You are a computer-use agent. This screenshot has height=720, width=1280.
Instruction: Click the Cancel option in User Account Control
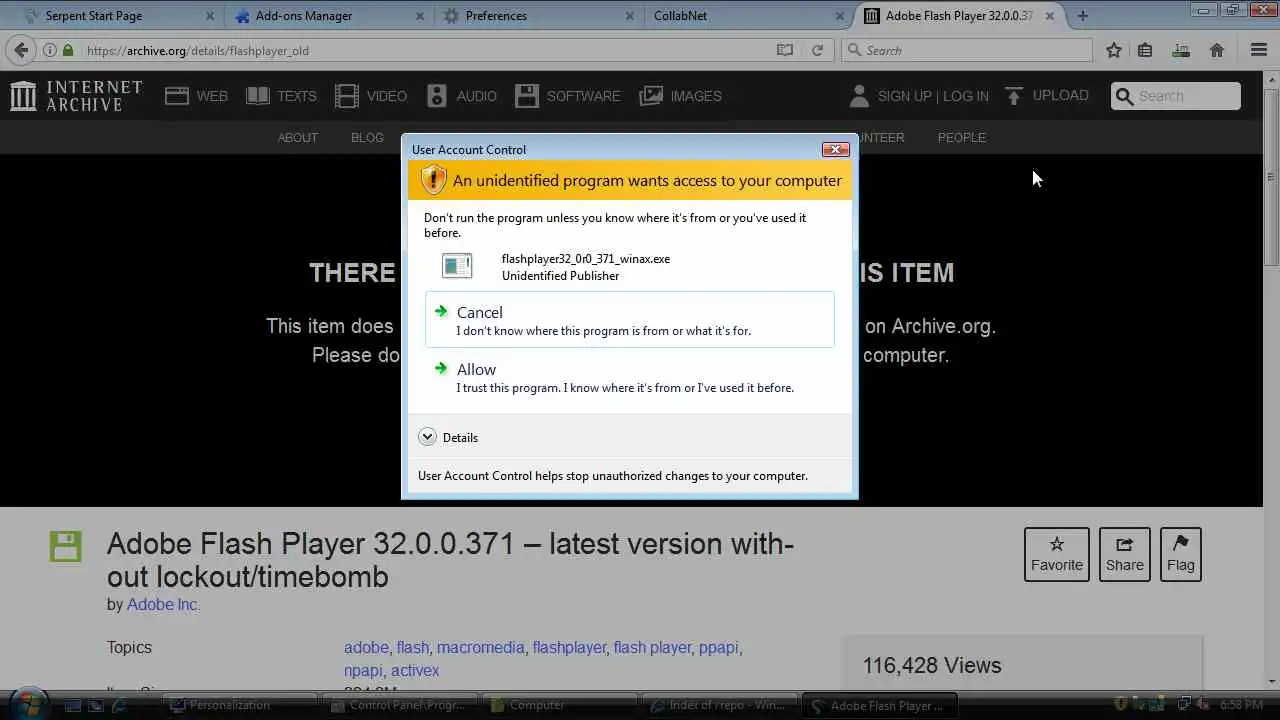629,320
